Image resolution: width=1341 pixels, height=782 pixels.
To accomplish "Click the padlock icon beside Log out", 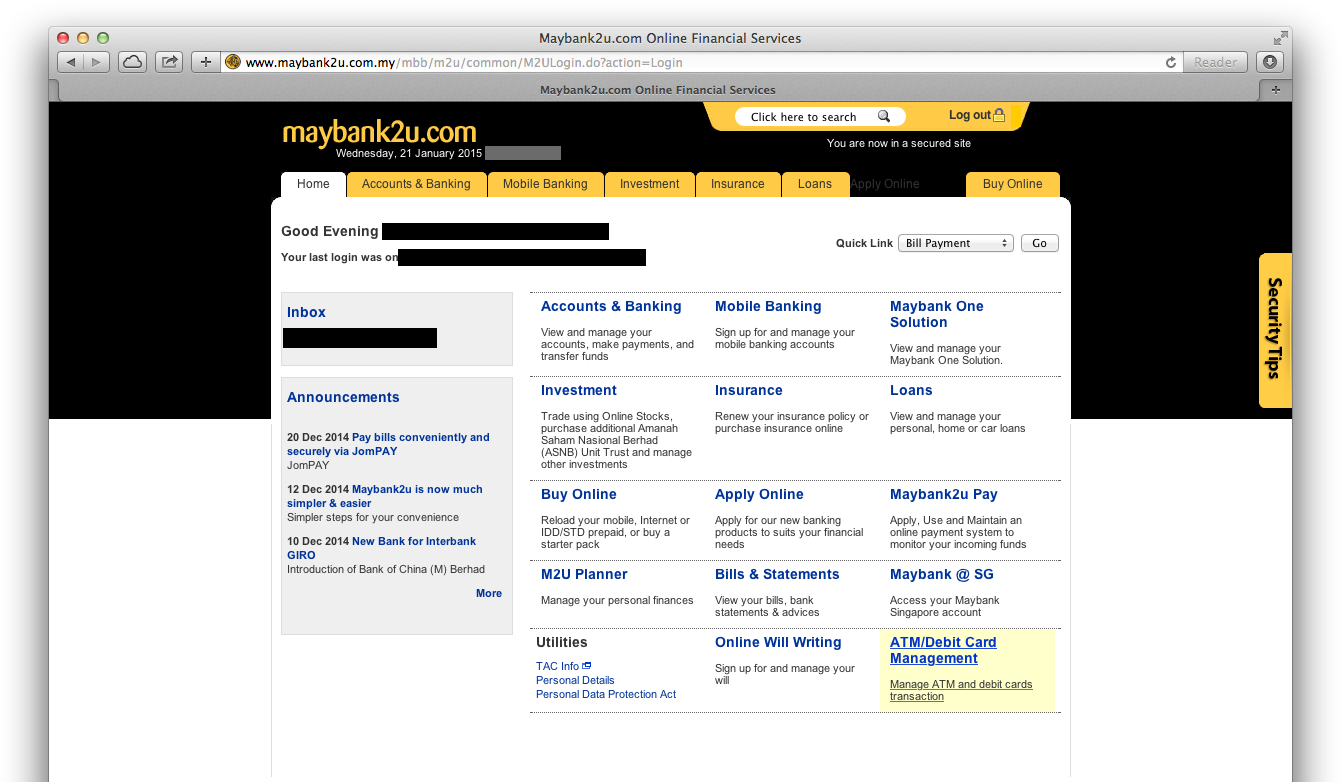I will 999,115.
